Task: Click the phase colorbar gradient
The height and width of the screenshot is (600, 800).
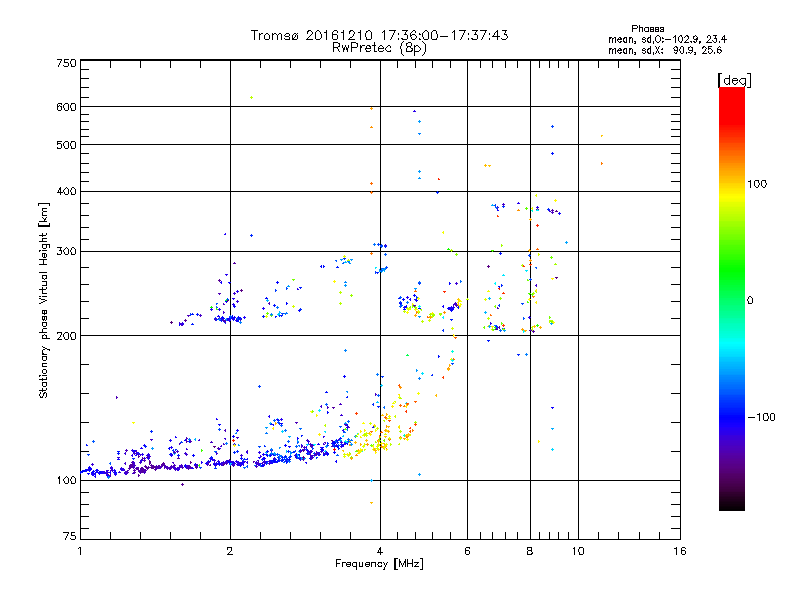Action: pyautogui.click(x=732, y=298)
